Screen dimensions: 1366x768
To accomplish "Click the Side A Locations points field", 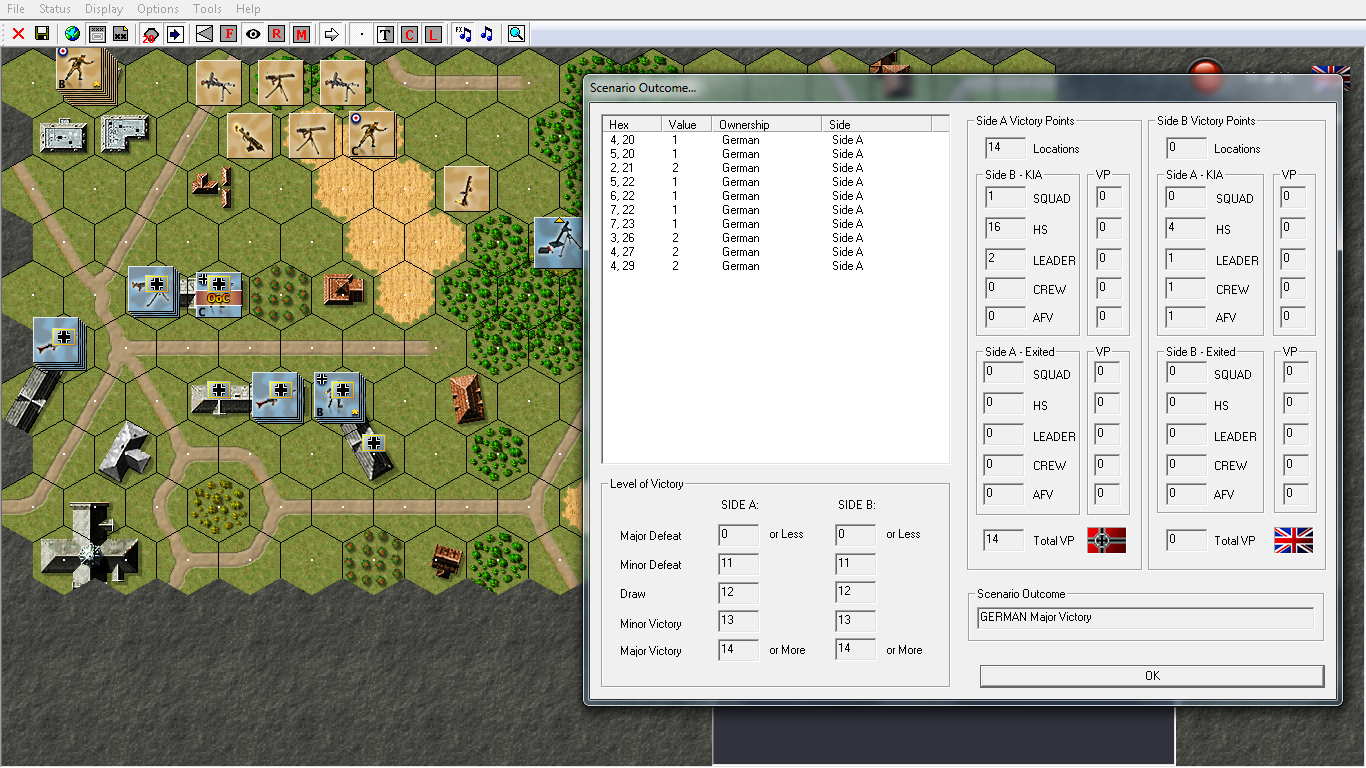I will click(x=1005, y=149).
